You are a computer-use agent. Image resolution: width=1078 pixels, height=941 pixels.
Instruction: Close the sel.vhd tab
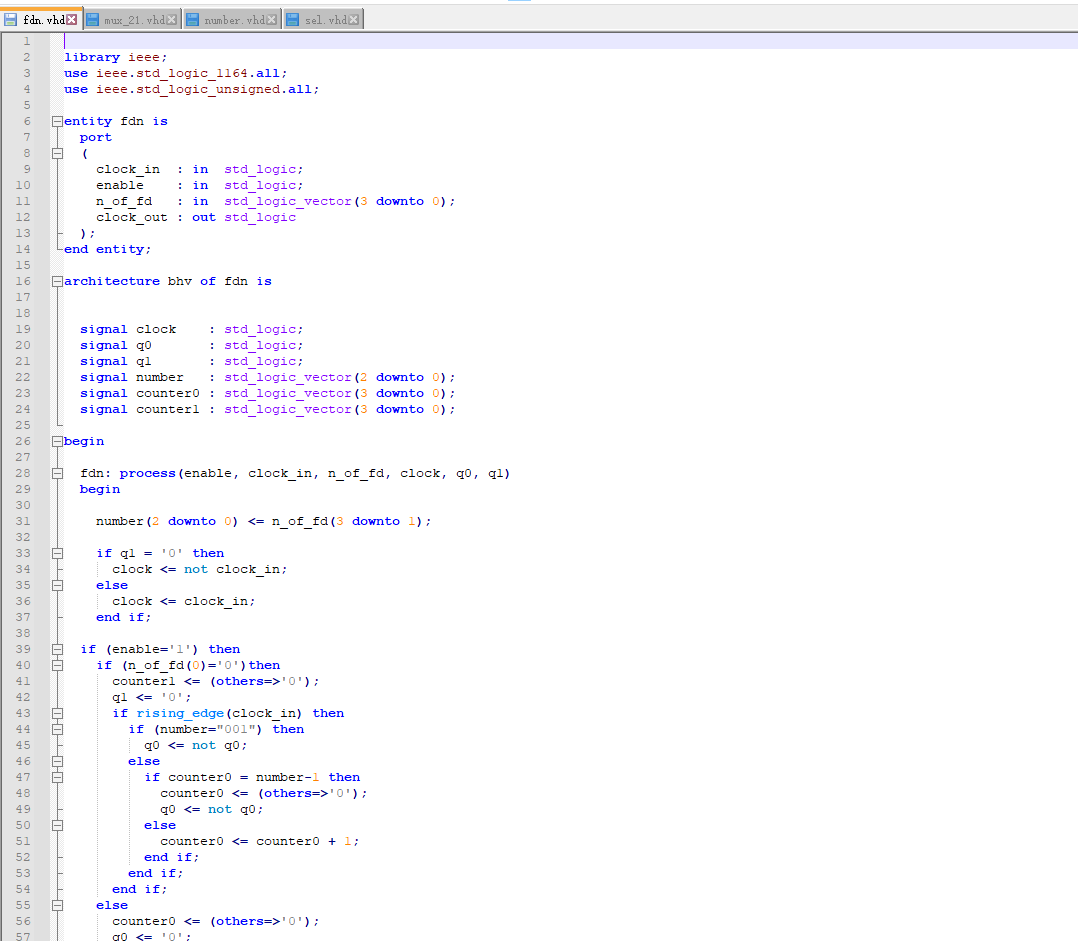(x=353, y=20)
